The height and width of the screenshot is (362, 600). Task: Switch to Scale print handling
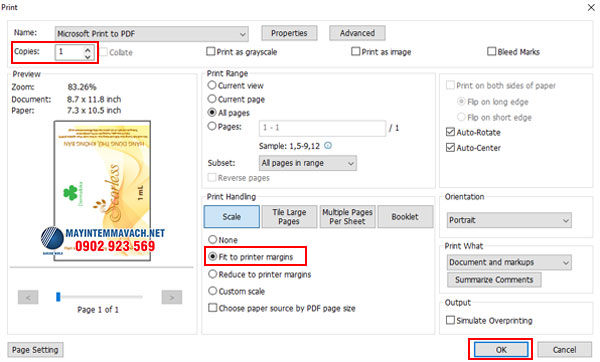click(232, 217)
